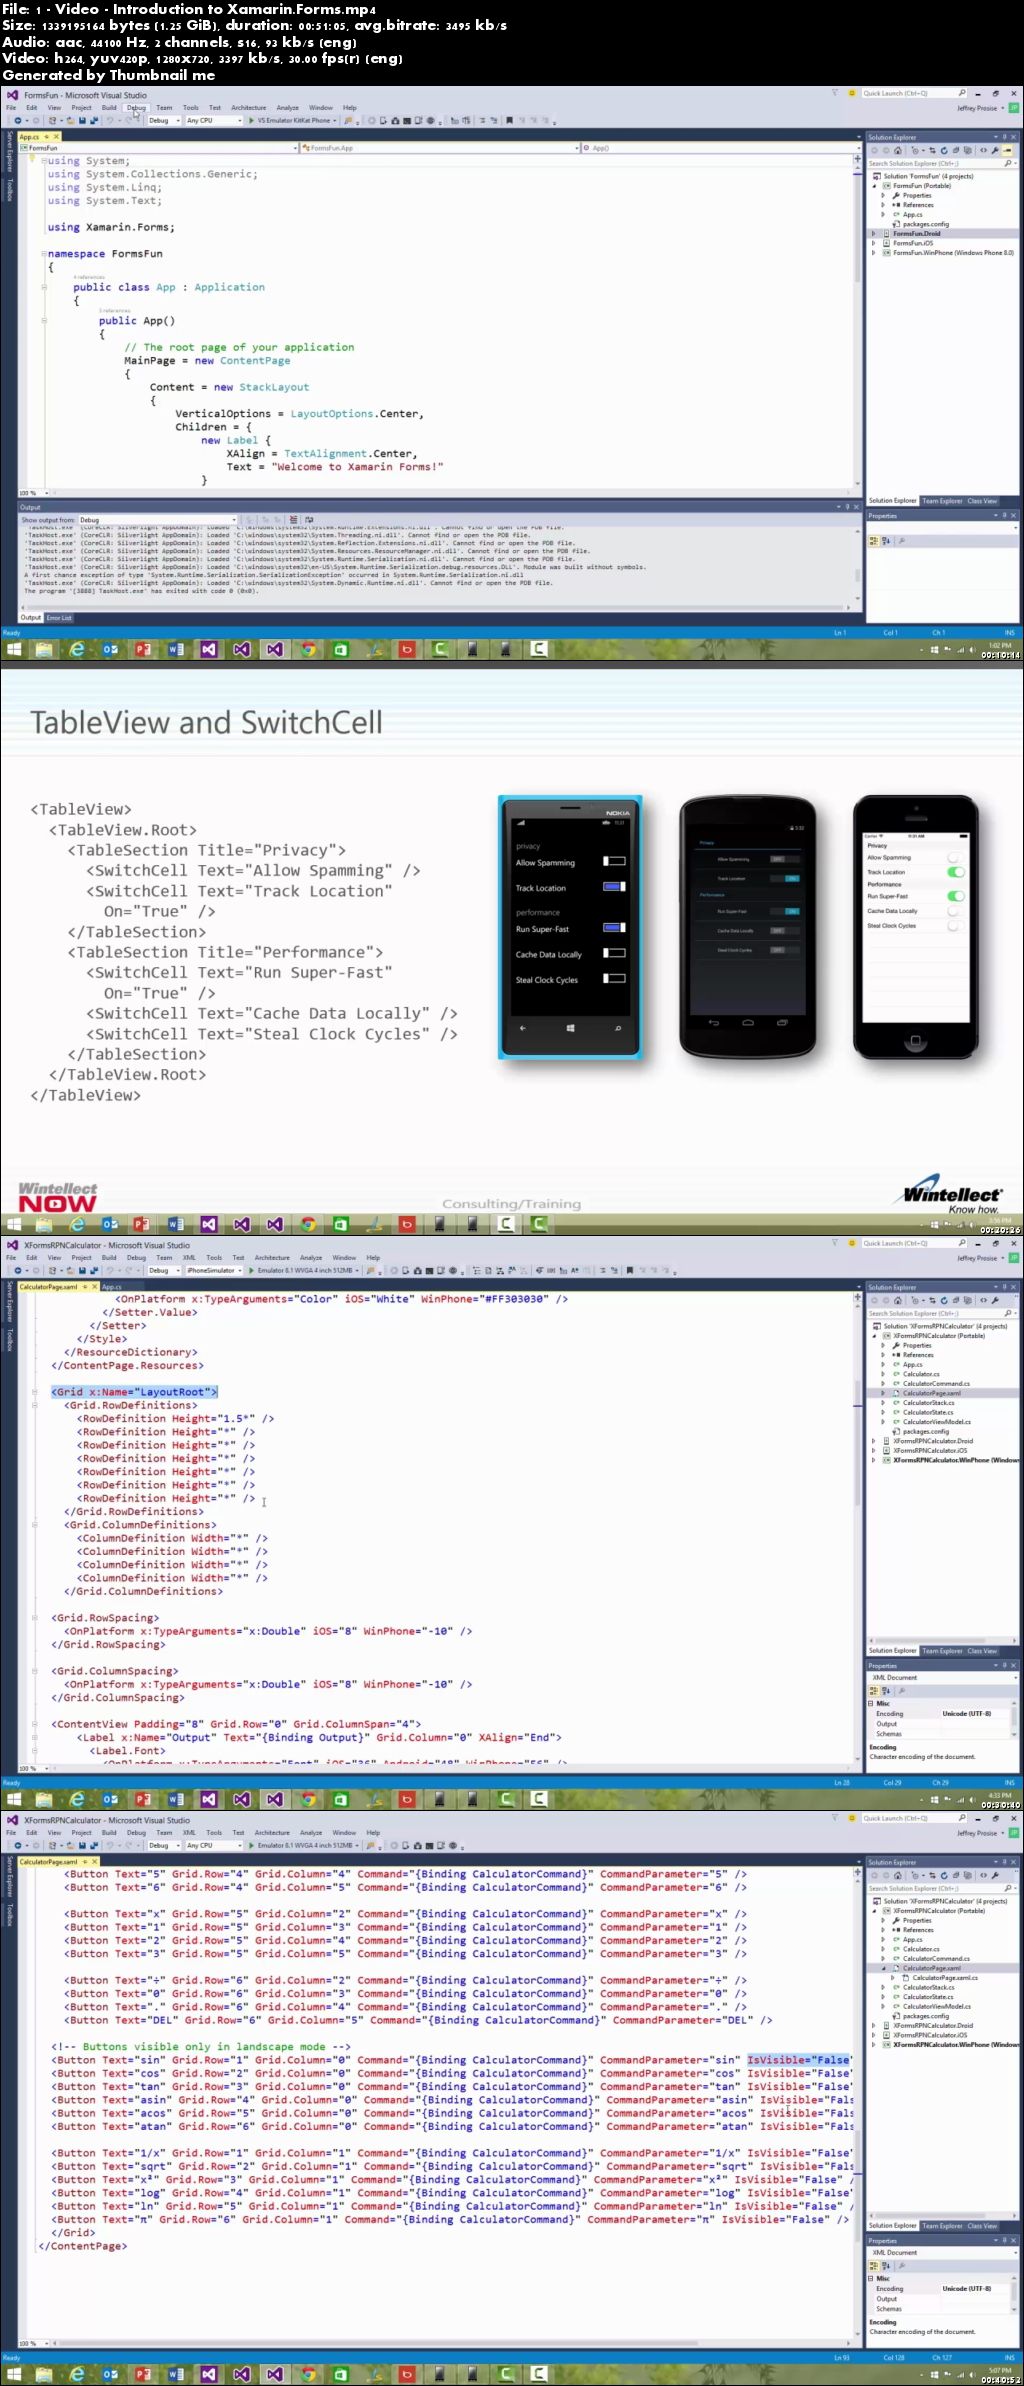
Task: Select FormsFun.Droid in Solution Explorer
Action: (916, 234)
